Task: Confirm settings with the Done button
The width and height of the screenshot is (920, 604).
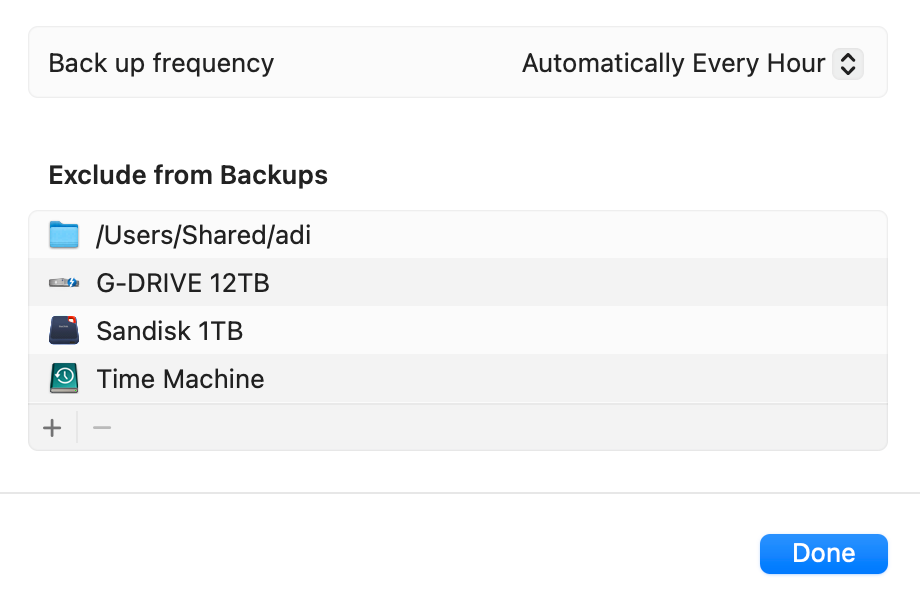Action: click(x=823, y=554)
